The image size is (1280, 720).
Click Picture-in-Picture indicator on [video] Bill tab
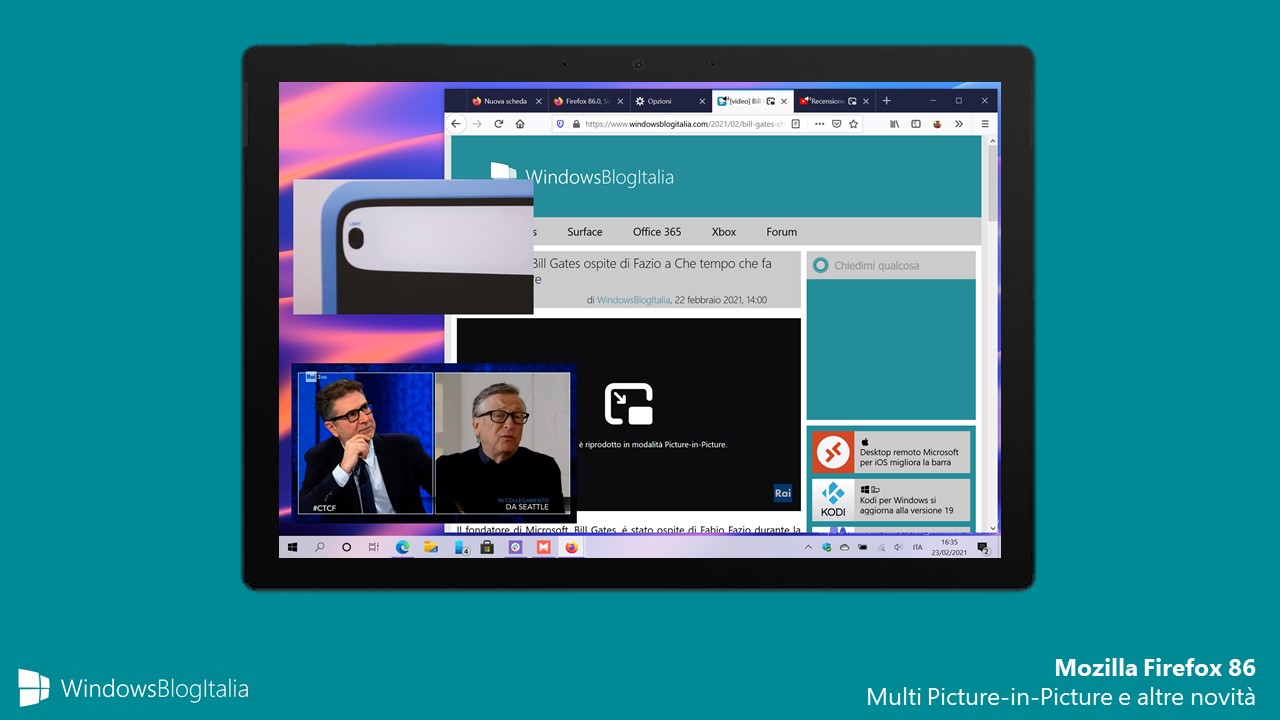pos(771,101)
